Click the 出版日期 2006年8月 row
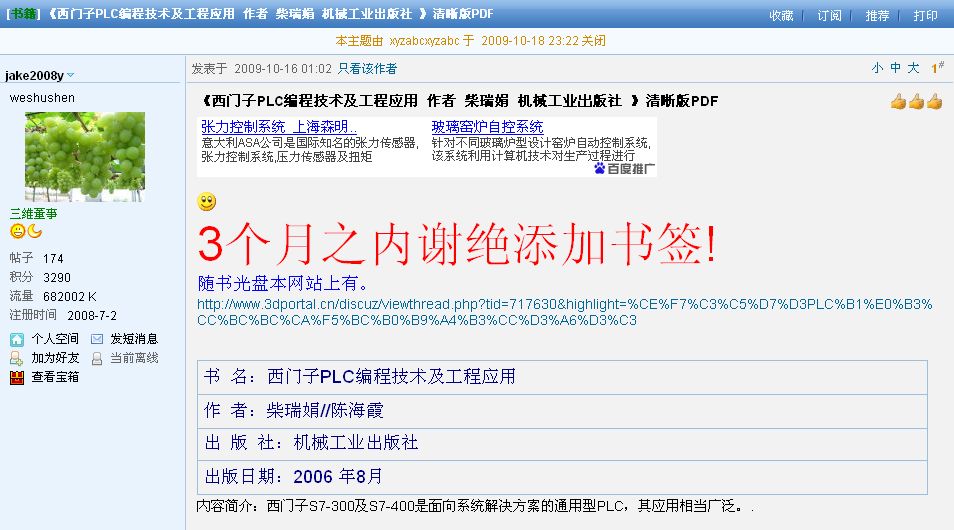 562,476
